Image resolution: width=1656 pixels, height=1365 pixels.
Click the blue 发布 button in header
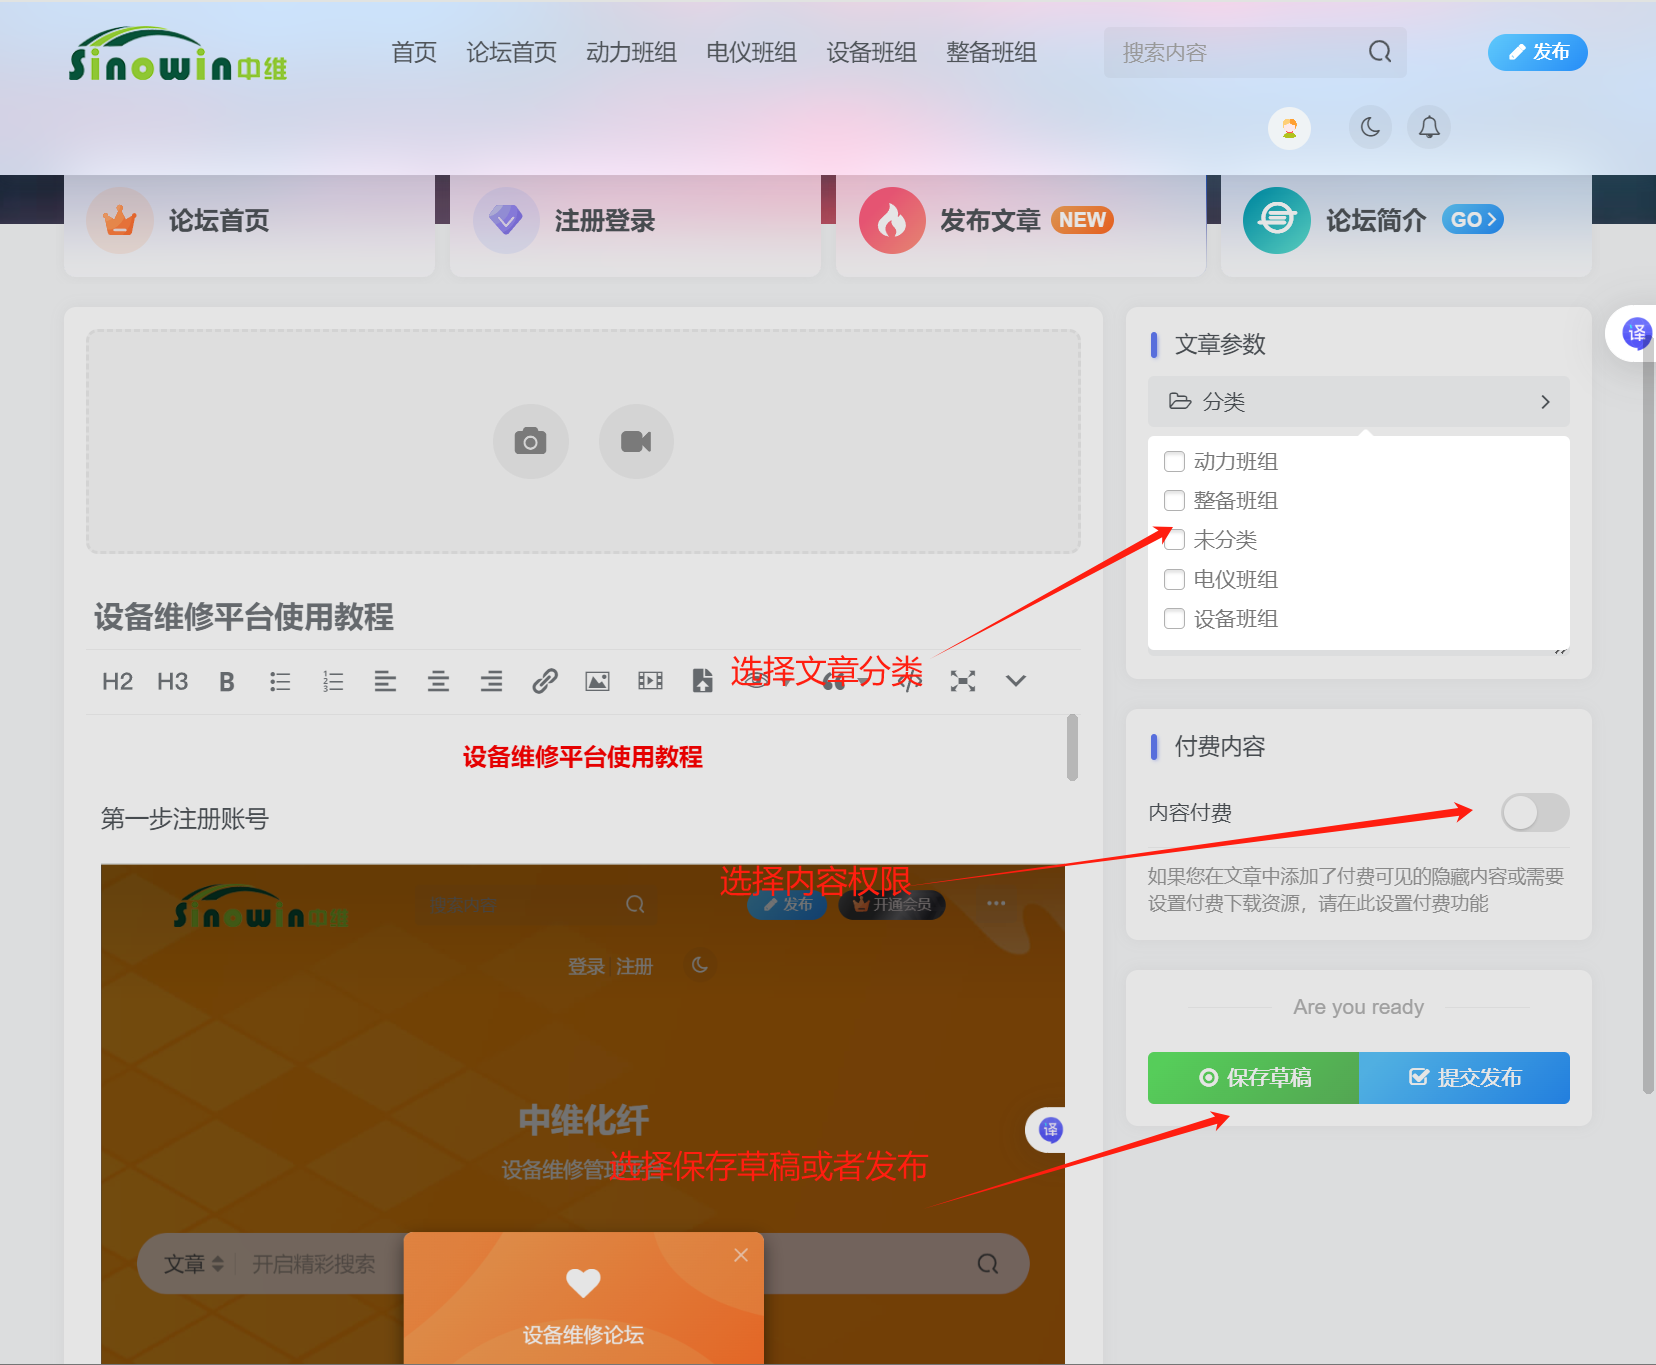(1537, 52)
